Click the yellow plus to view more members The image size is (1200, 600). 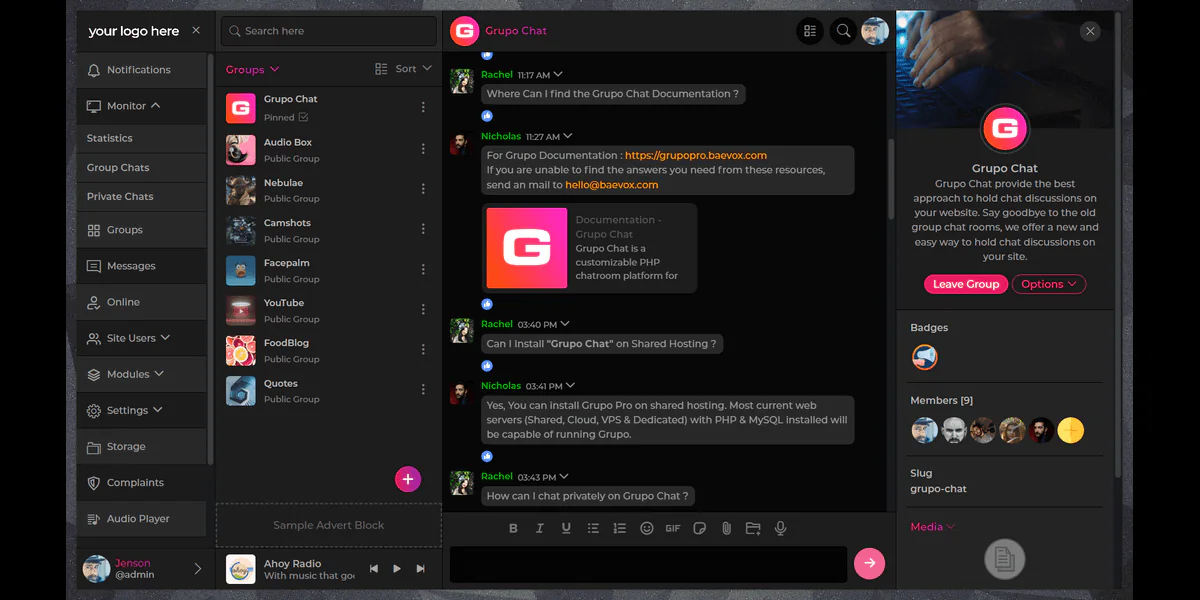click(x=1070, y=431)
